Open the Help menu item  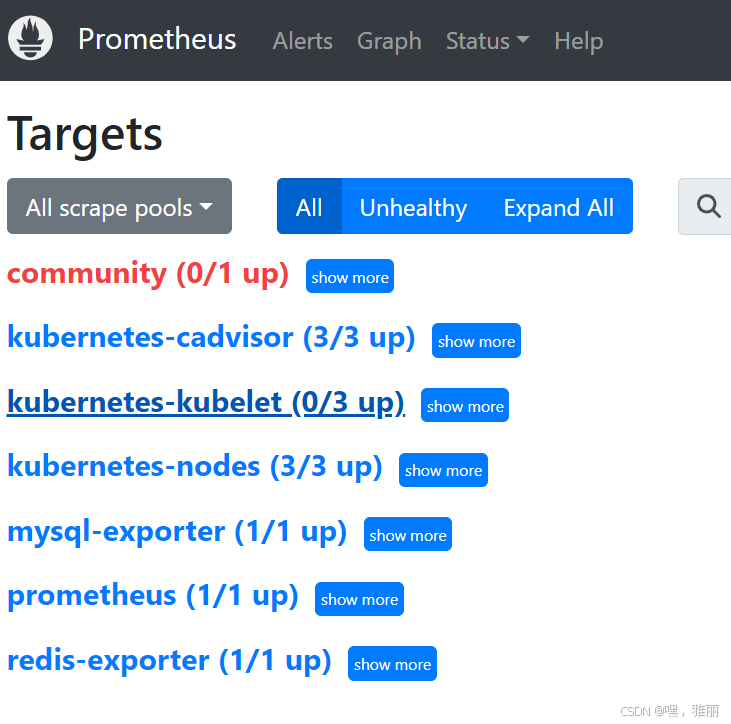pos(579,41)
